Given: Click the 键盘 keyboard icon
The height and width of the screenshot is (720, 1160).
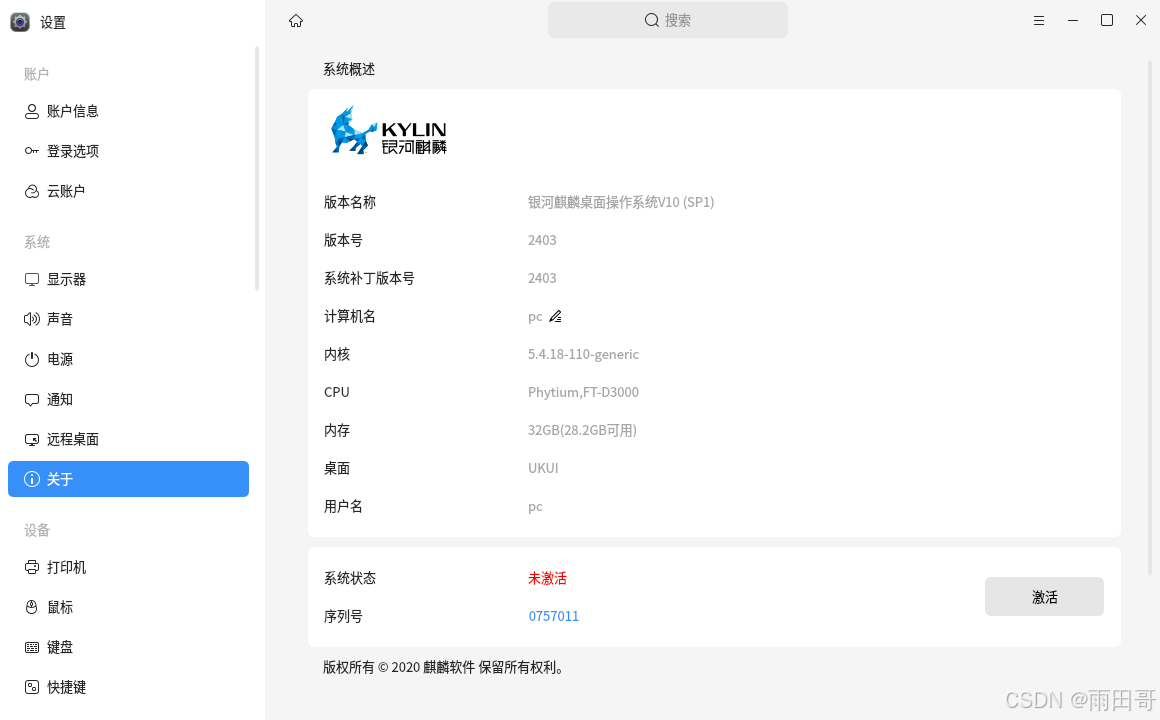Looking at the screenshot, I should [x=32, y=647].
